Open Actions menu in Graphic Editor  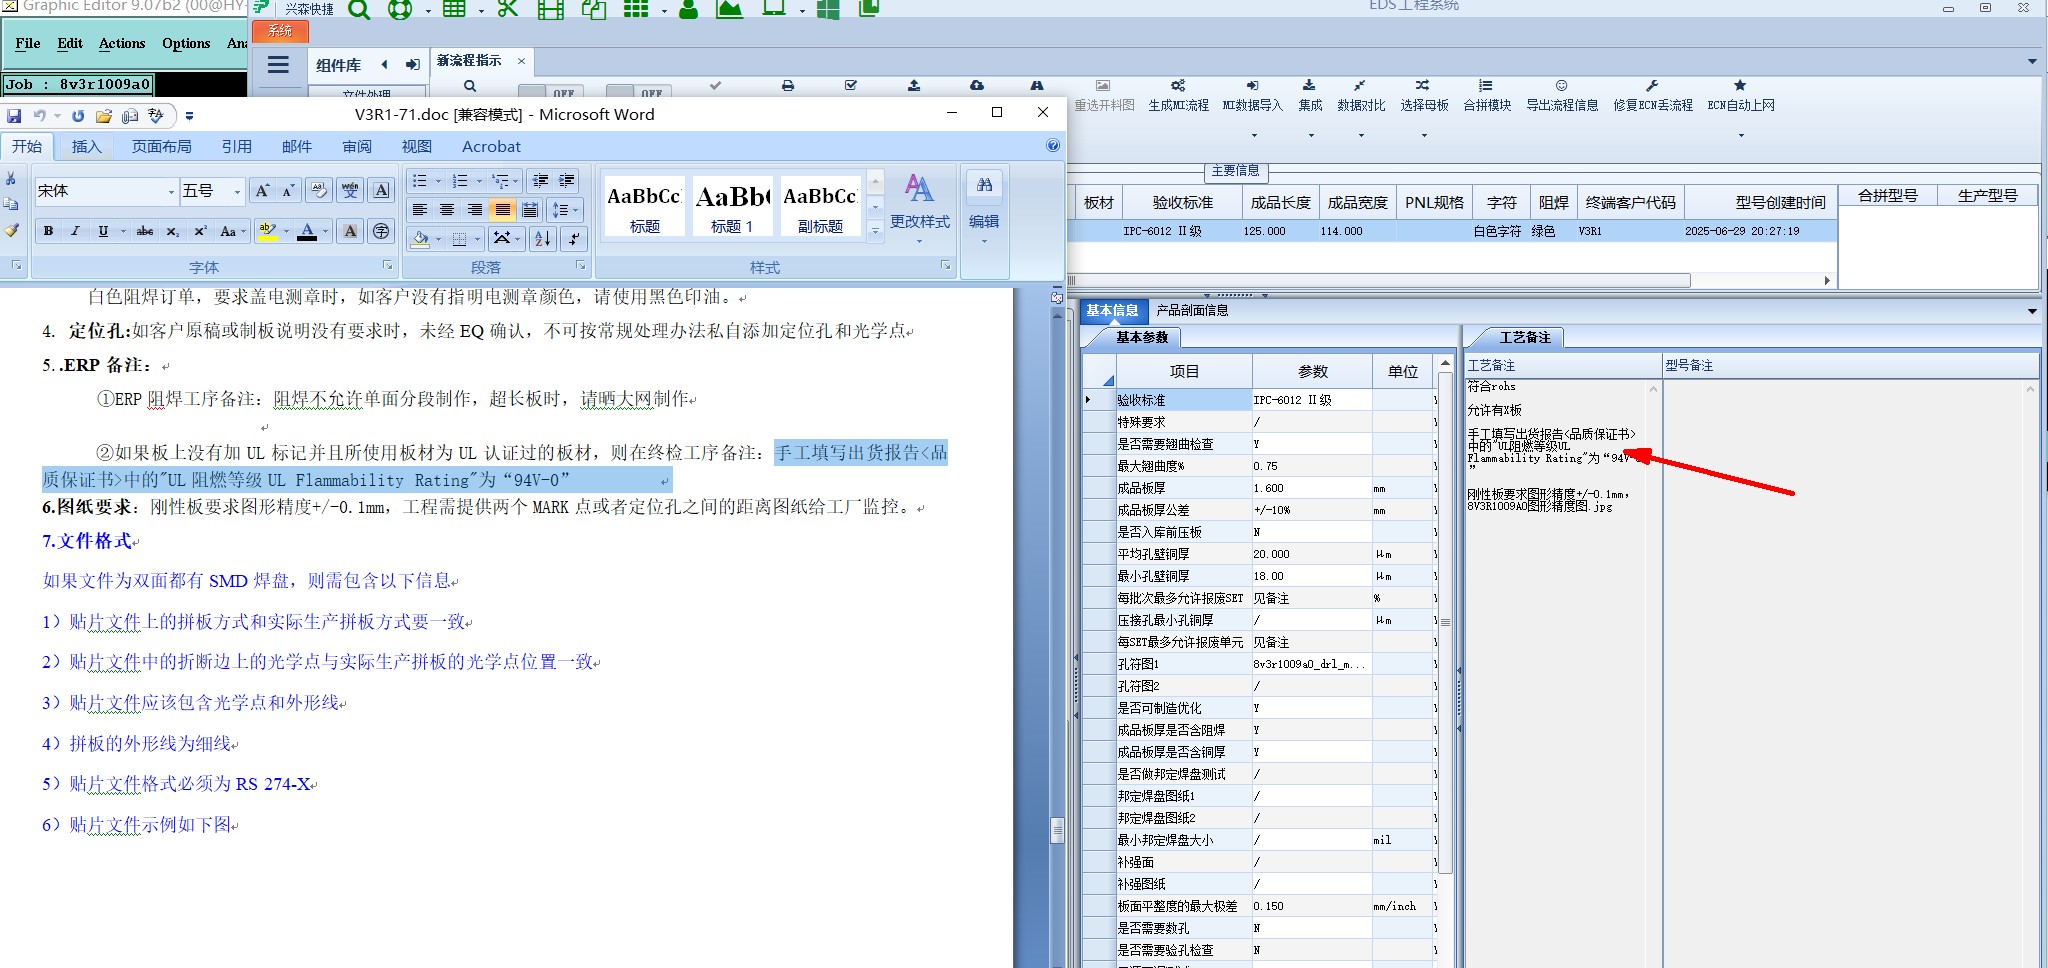[122, 43]
